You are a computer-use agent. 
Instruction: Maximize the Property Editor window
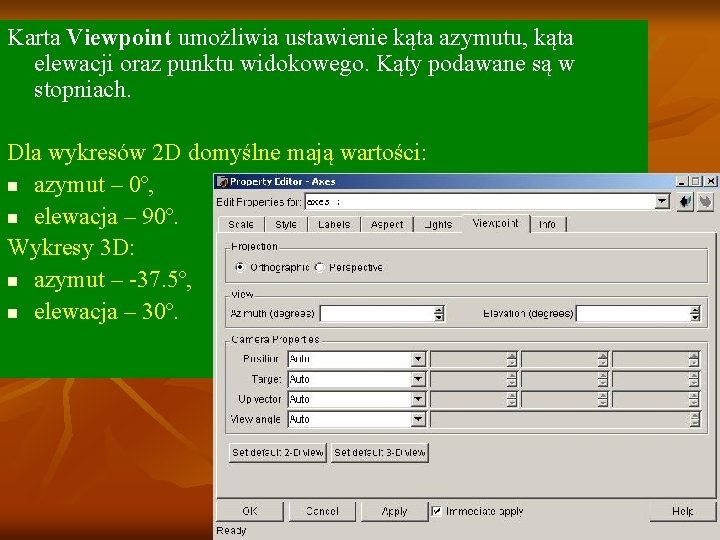(696, 181)
